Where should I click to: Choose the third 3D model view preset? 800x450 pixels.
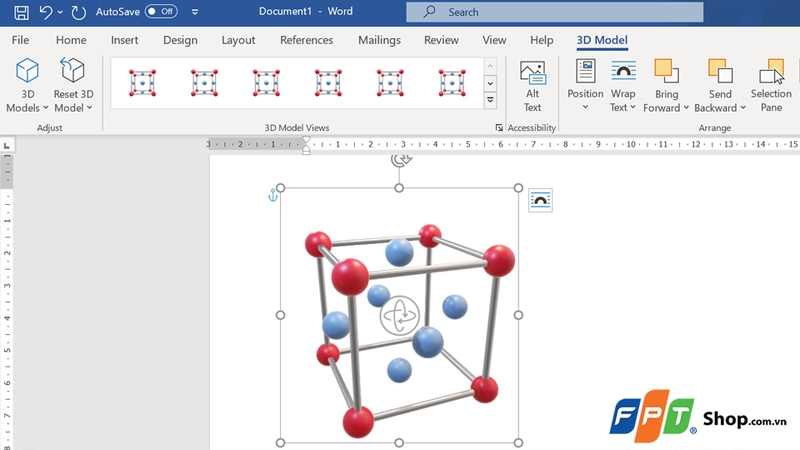tap(266, 83)
